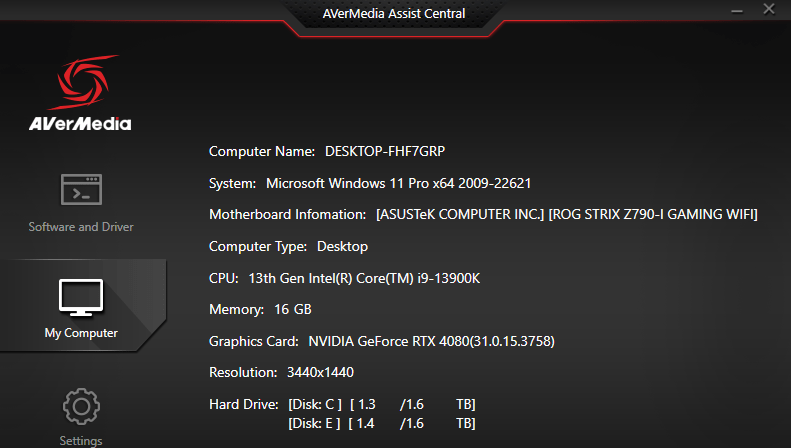
Task: Select the 3440x1440 resolution value
Action: click(x=320, y=372)
